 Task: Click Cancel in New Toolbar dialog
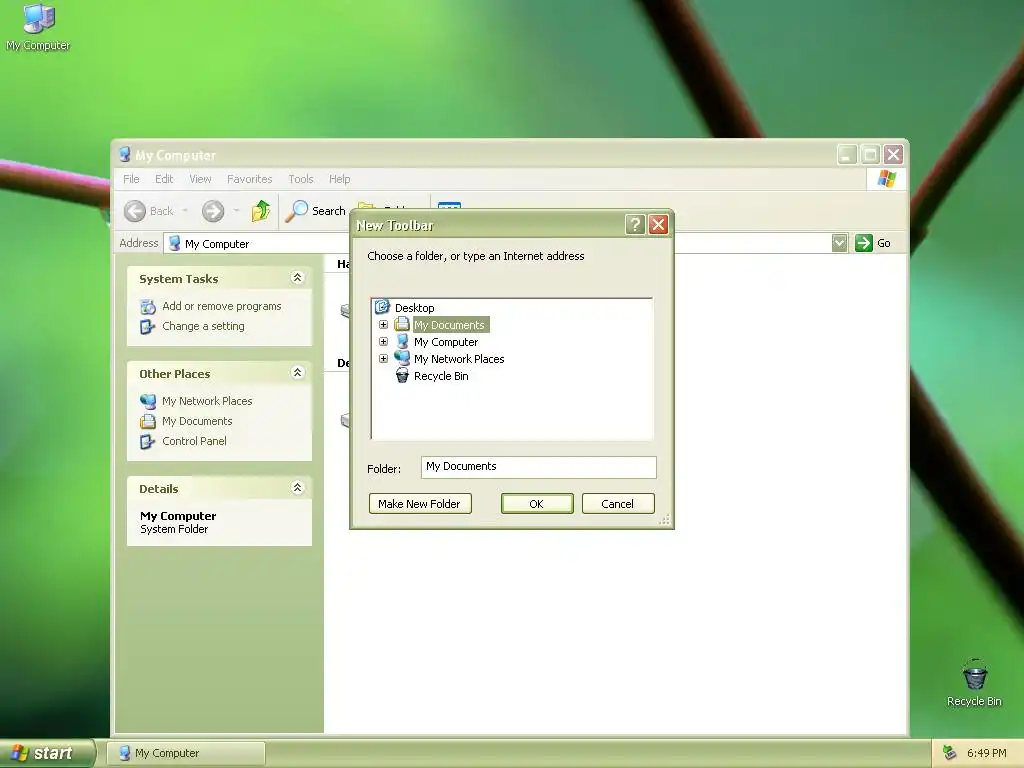(618, 504)
